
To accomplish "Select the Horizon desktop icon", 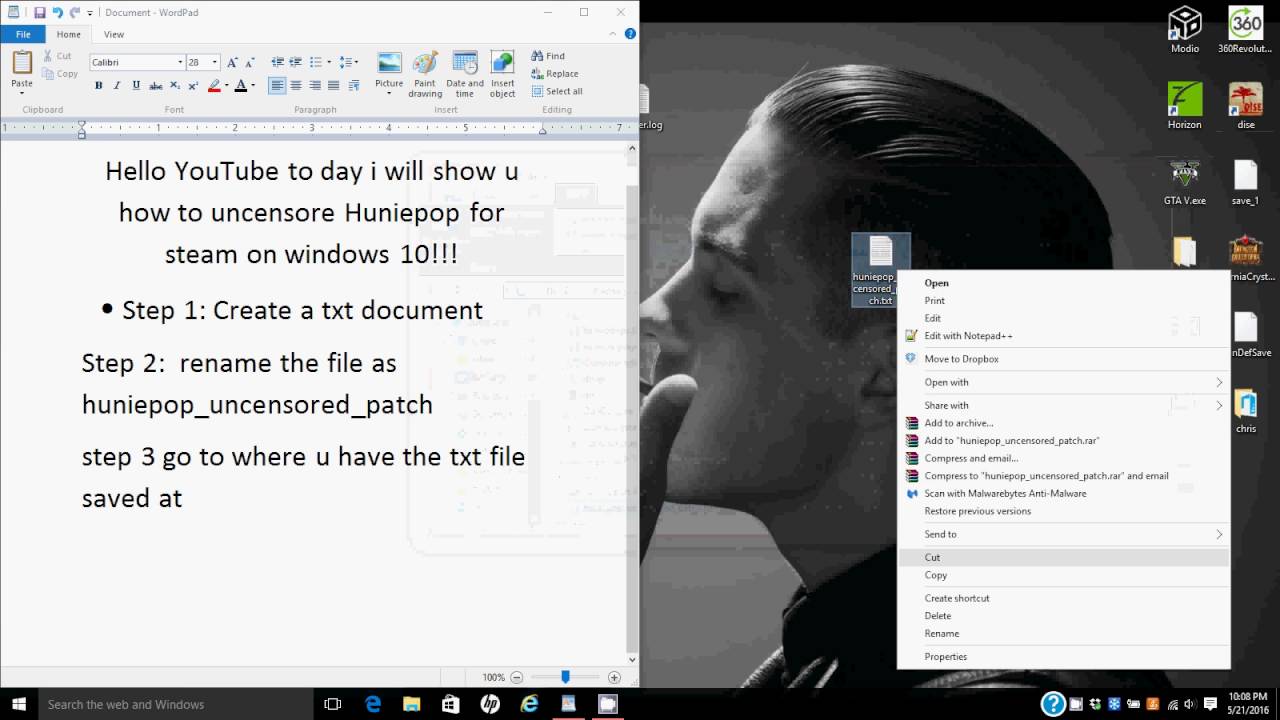I will pyautogui.click(x=1185, y=105).
